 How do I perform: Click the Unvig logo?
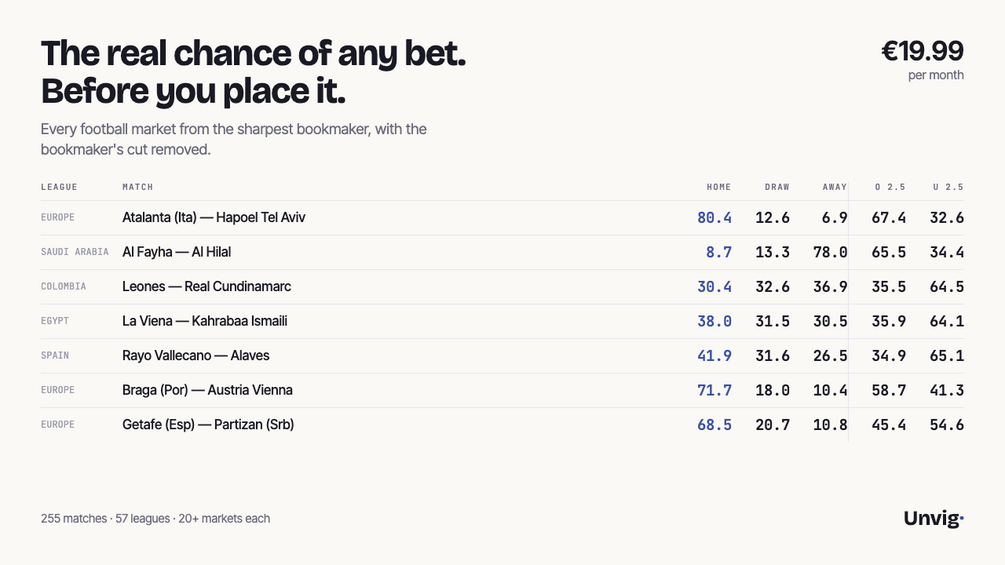[x=933, y=518]
